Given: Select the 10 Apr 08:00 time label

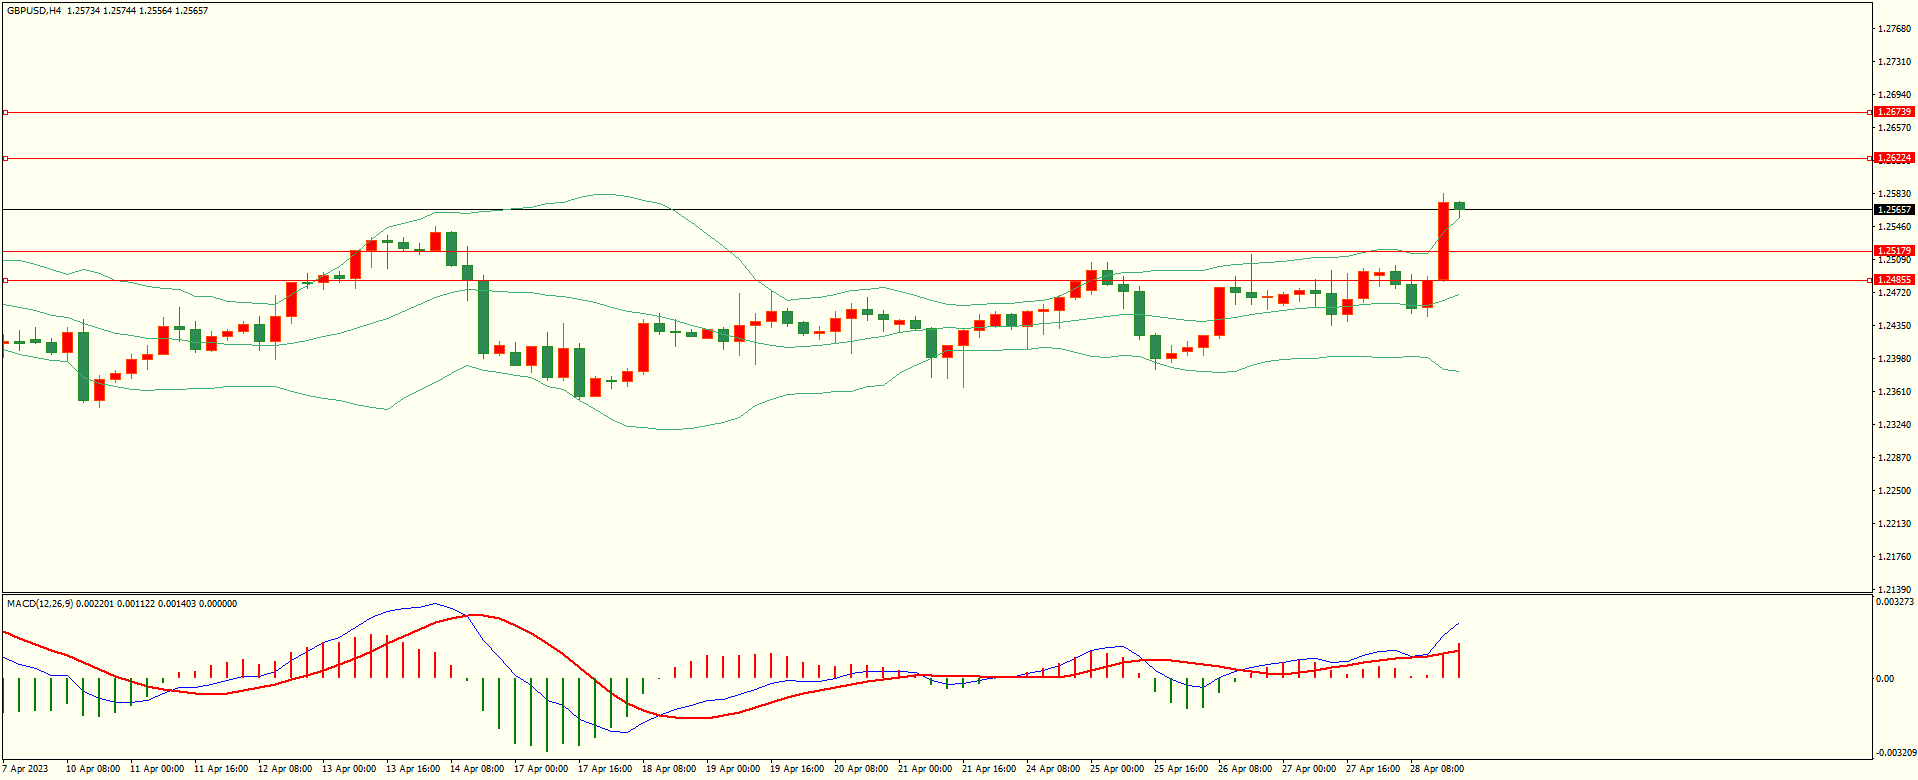Looking at the screenshot, I should point(93,769).
